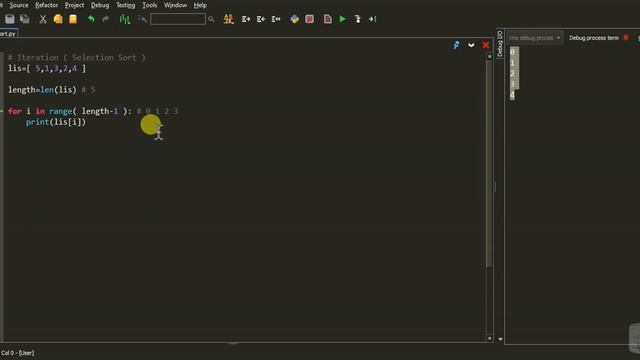Click the Save All files icon
The width and height of the screenshot is (640, 360).
[25, 19]
